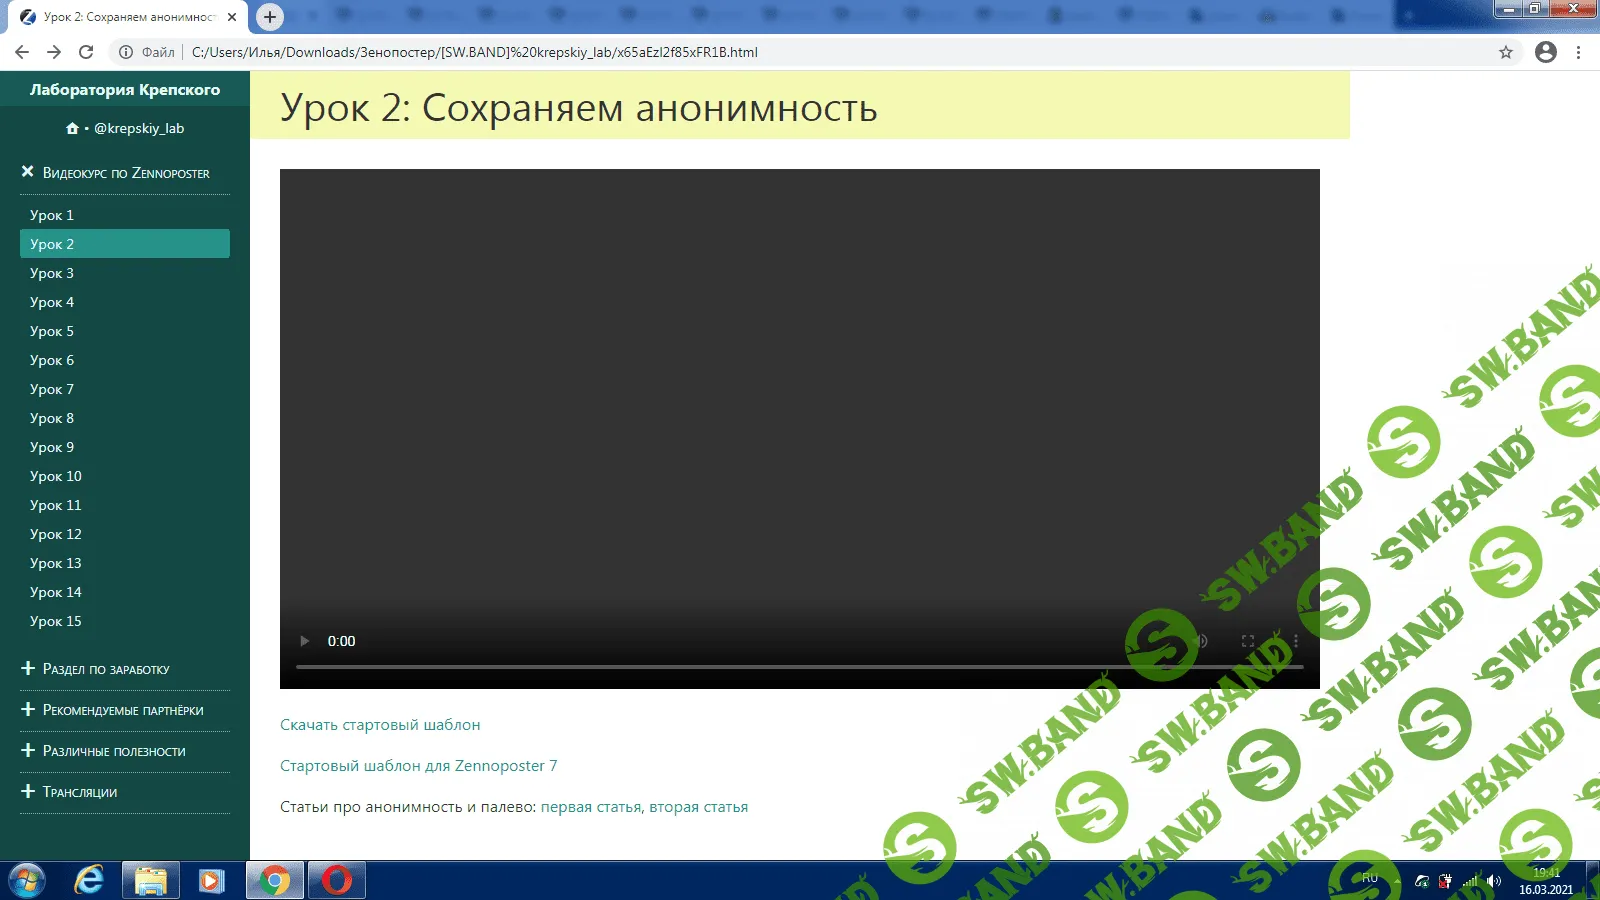Open video player more options menu
Viewport: 1600px width, 900px height.
1295,641
